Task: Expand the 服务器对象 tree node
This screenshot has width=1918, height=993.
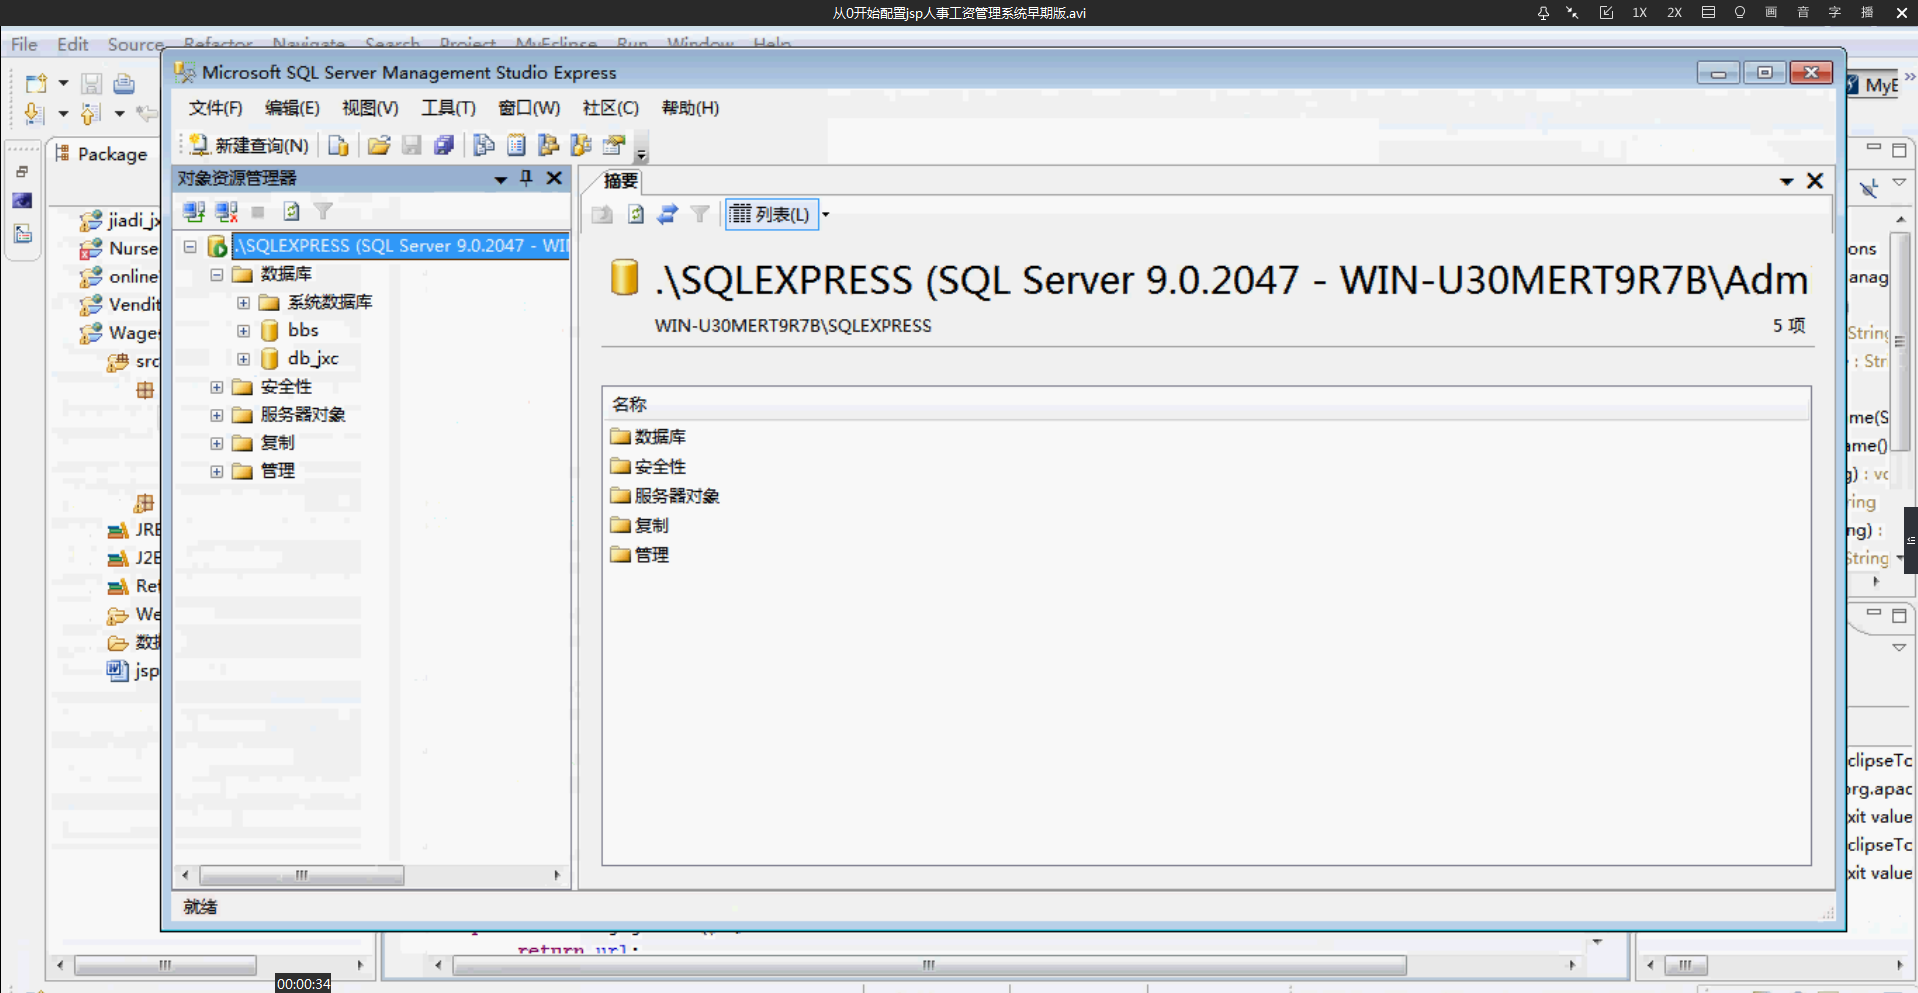Action: coord(216,415)
